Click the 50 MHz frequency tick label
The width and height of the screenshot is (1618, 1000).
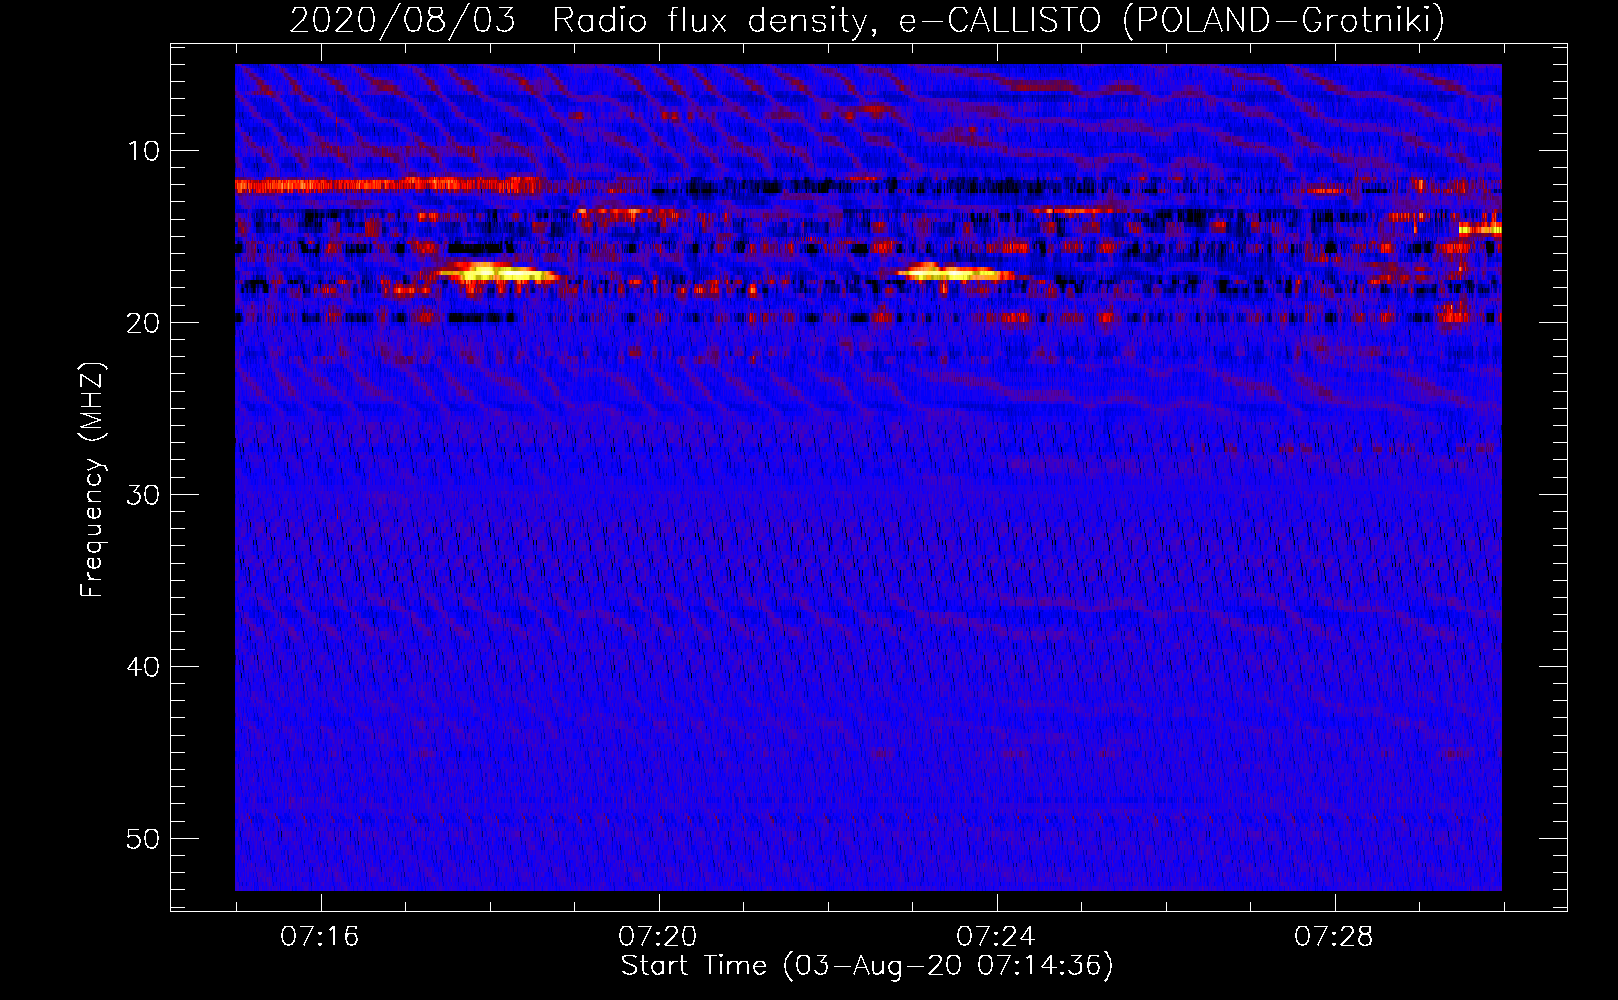[143, 839]
